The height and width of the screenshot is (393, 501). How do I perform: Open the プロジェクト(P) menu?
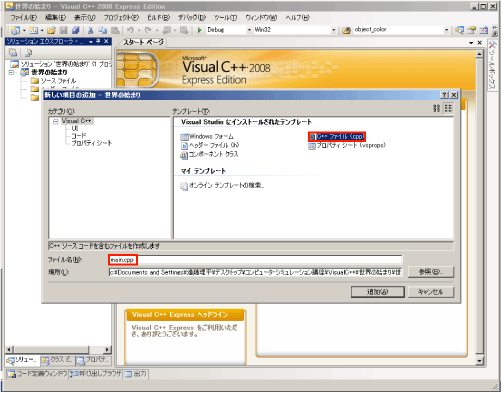tap(121, 18)
